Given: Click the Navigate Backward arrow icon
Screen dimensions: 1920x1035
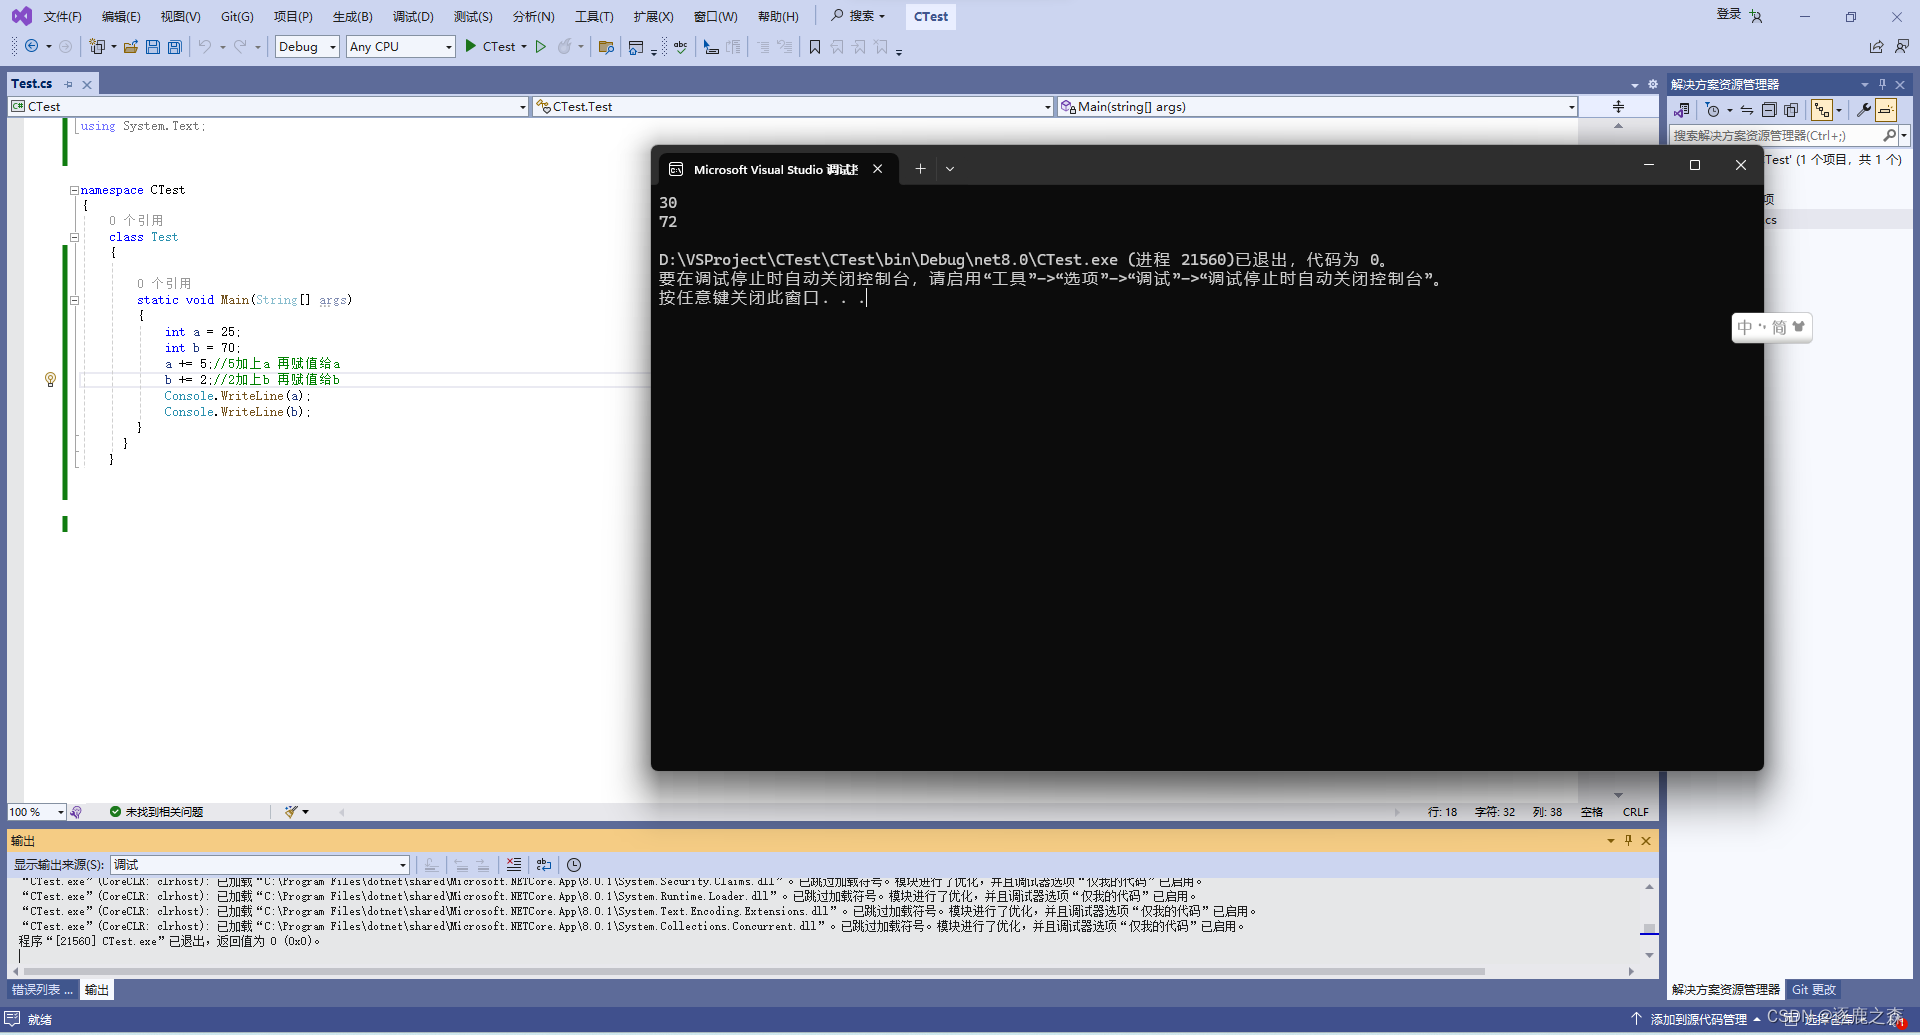Looking at the screenshot, I should (x=32, y=46).
